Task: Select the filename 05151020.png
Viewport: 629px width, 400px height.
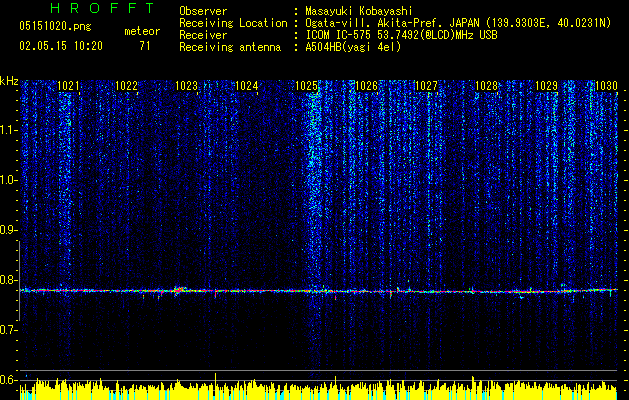Action: [55, 27]
